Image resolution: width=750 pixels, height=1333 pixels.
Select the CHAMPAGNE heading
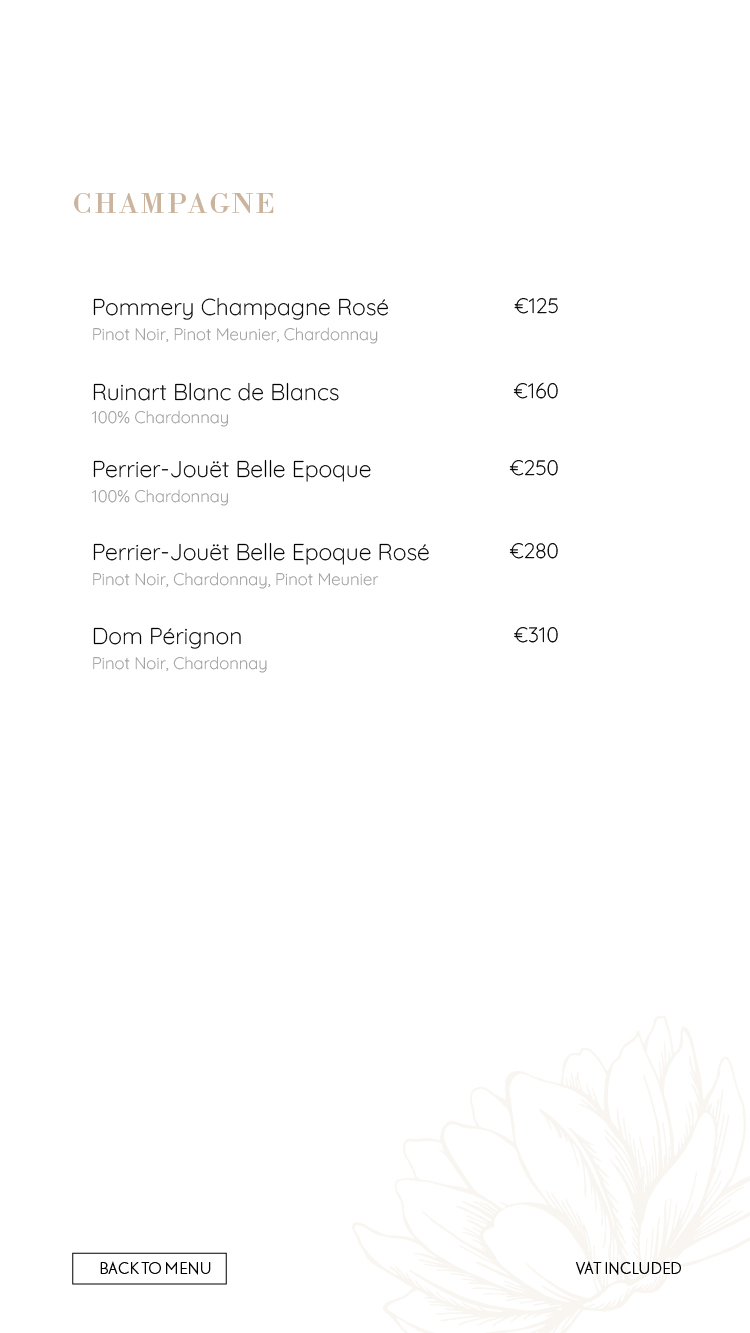[x=174, y=204]
